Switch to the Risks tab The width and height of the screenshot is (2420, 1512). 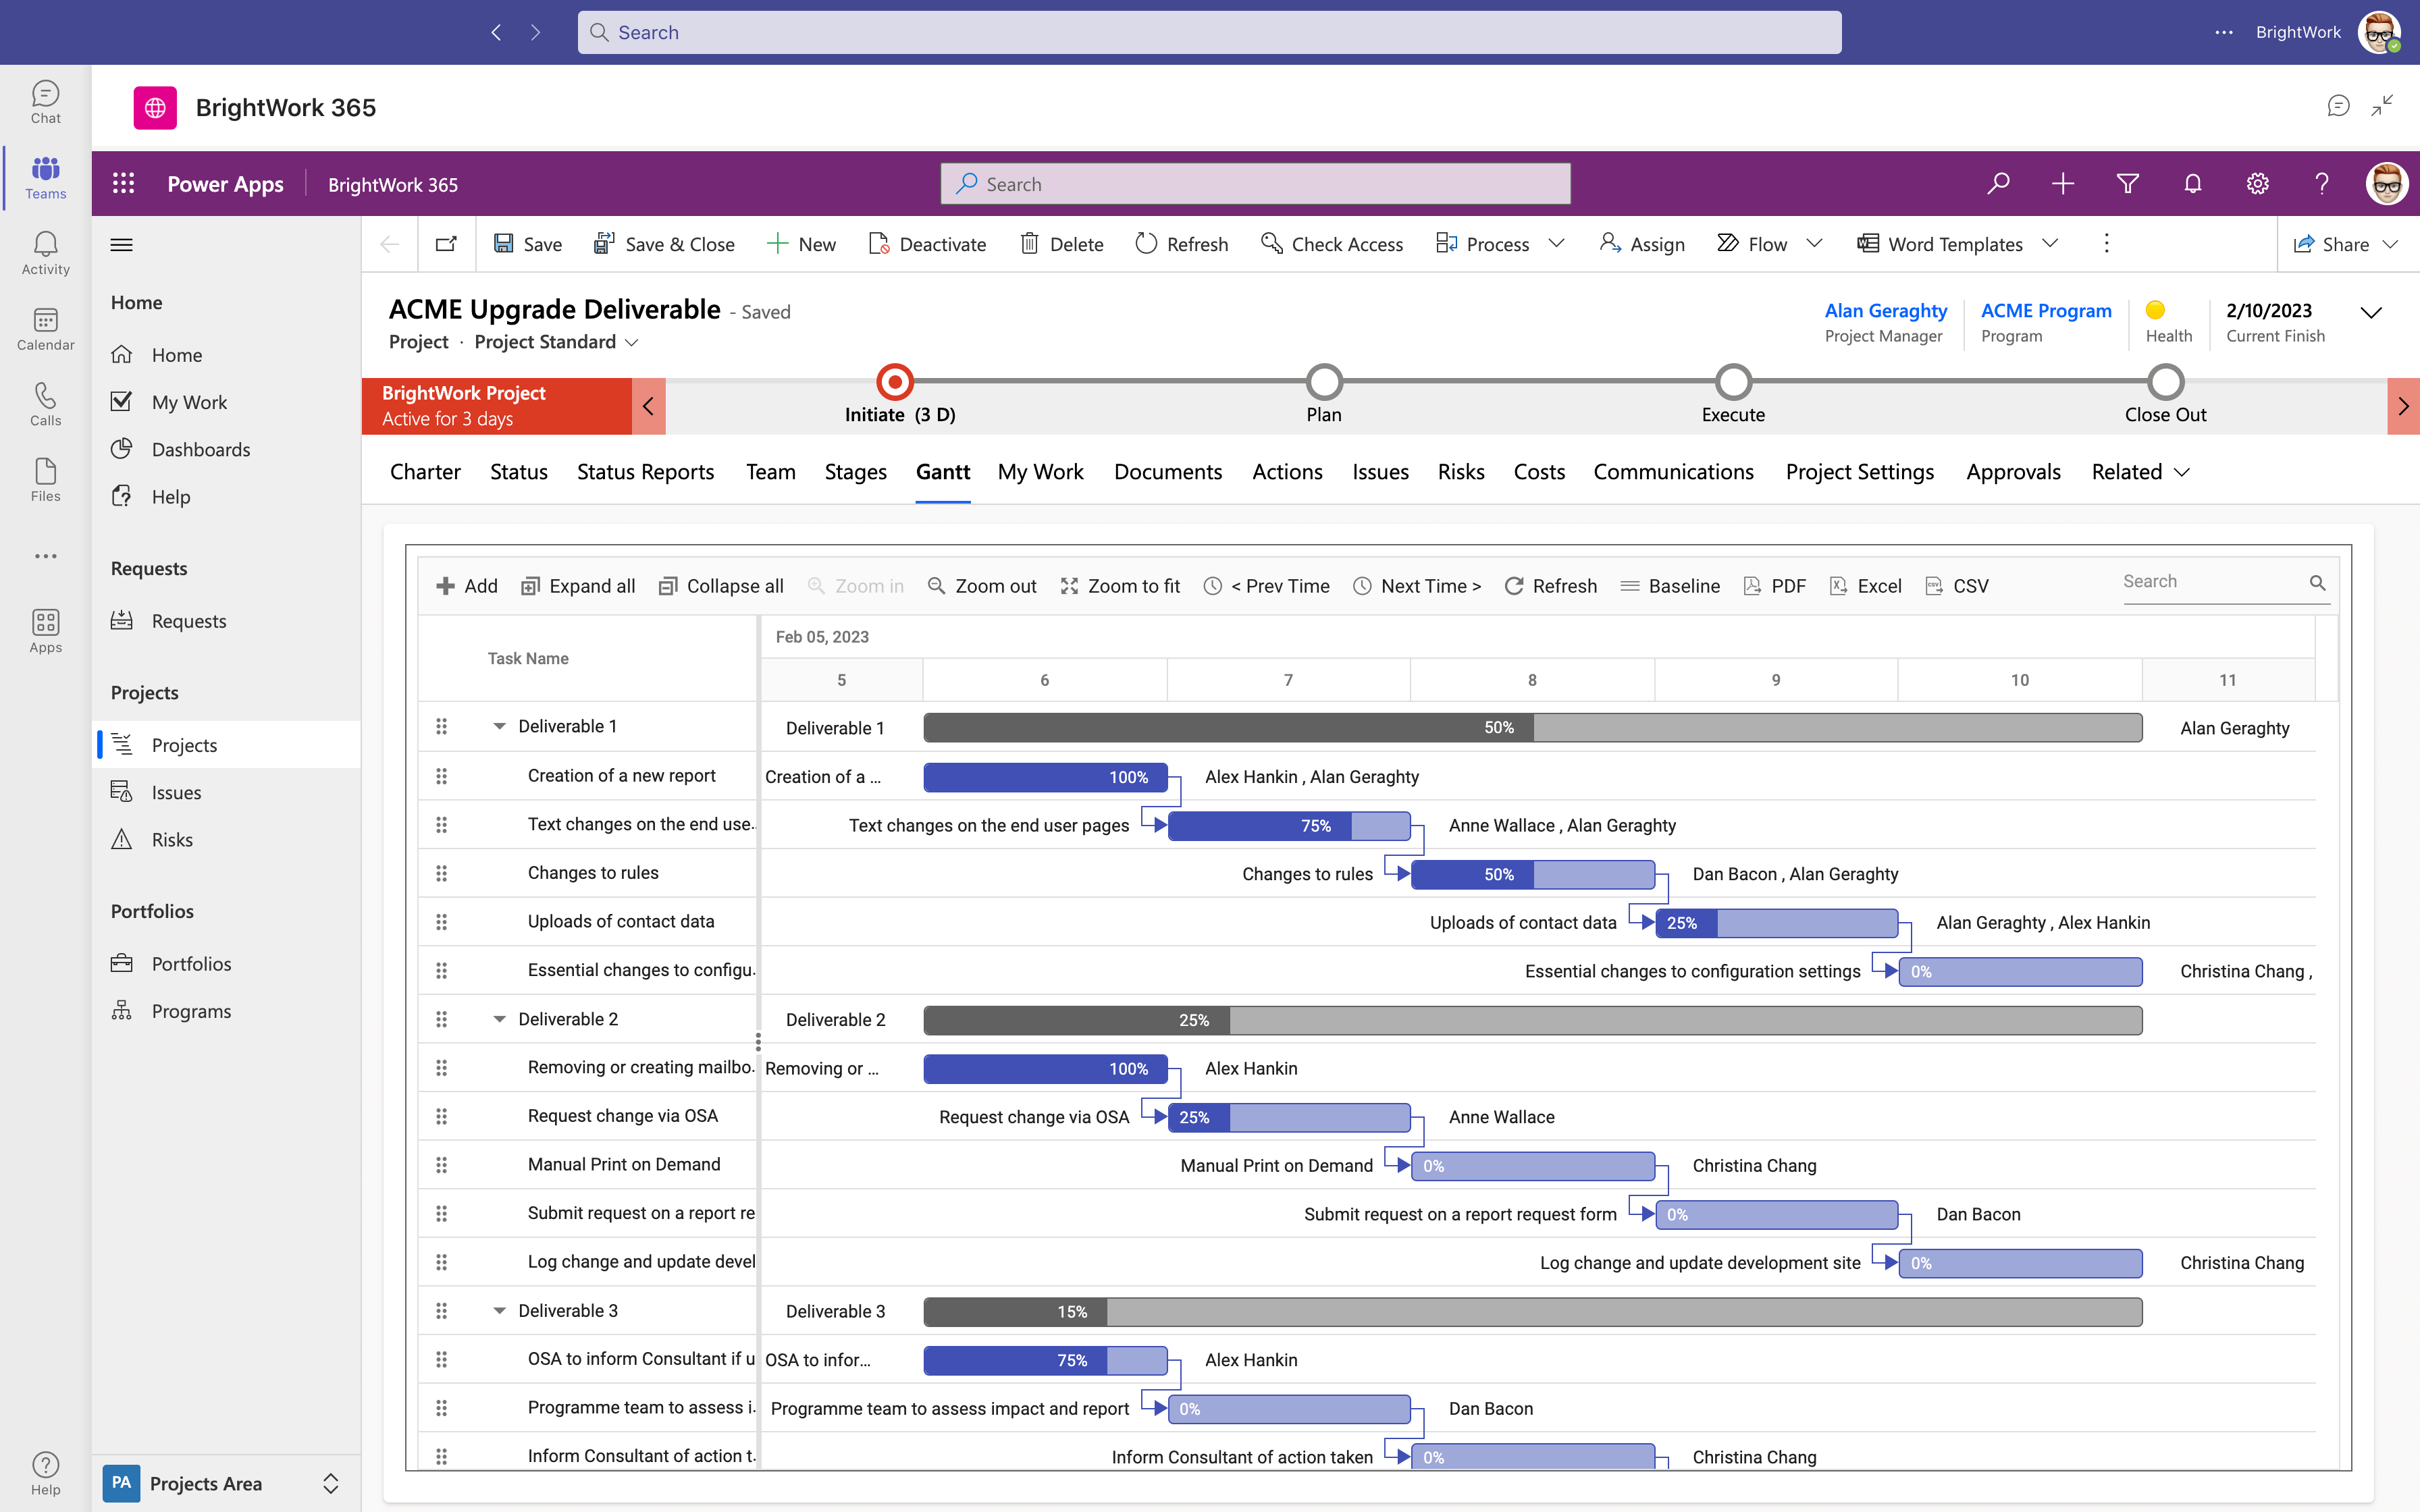pos(1461,472)
